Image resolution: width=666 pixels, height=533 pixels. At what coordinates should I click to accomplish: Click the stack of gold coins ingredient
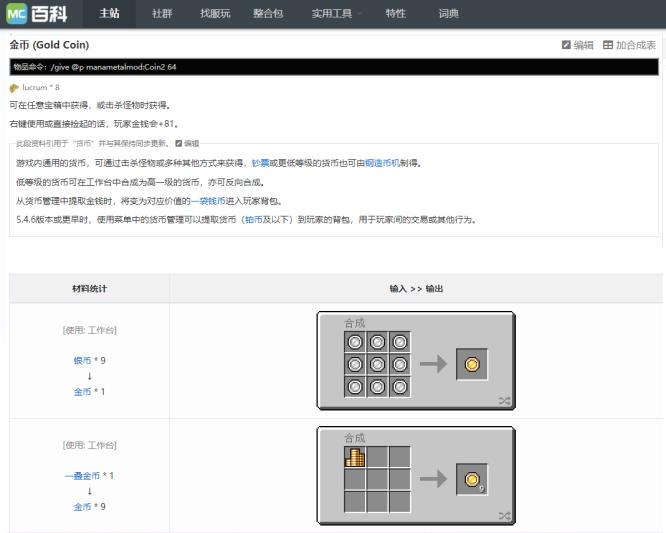click(x=355, y=457)
